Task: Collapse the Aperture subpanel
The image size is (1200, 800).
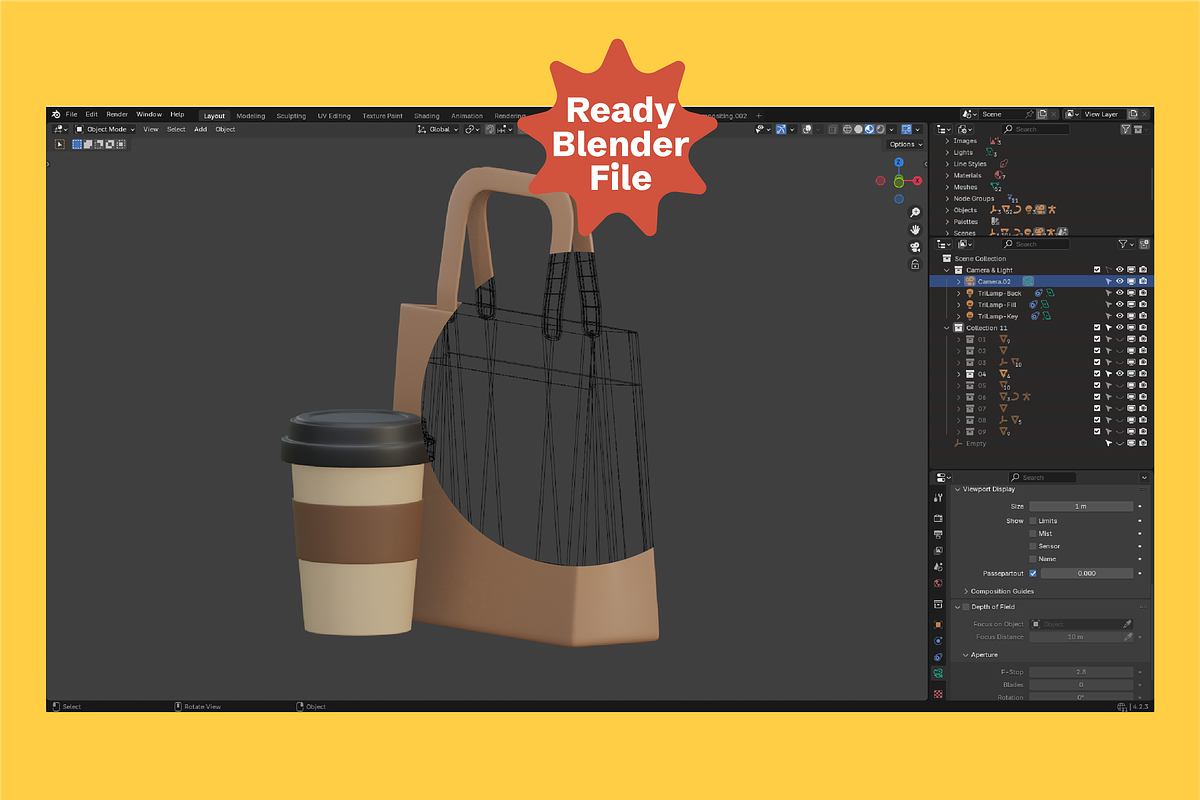Action: (966, 655)
